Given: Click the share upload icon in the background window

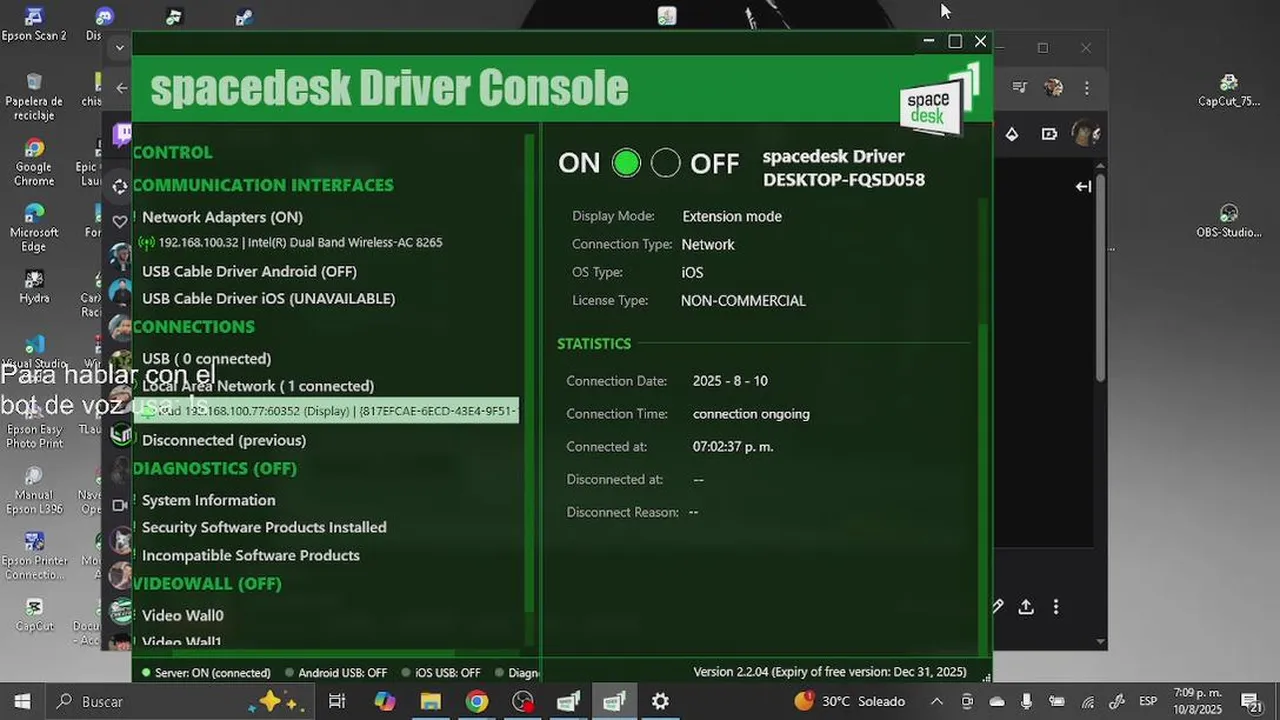Looking at the screenshot, I should pos(1026,607).
